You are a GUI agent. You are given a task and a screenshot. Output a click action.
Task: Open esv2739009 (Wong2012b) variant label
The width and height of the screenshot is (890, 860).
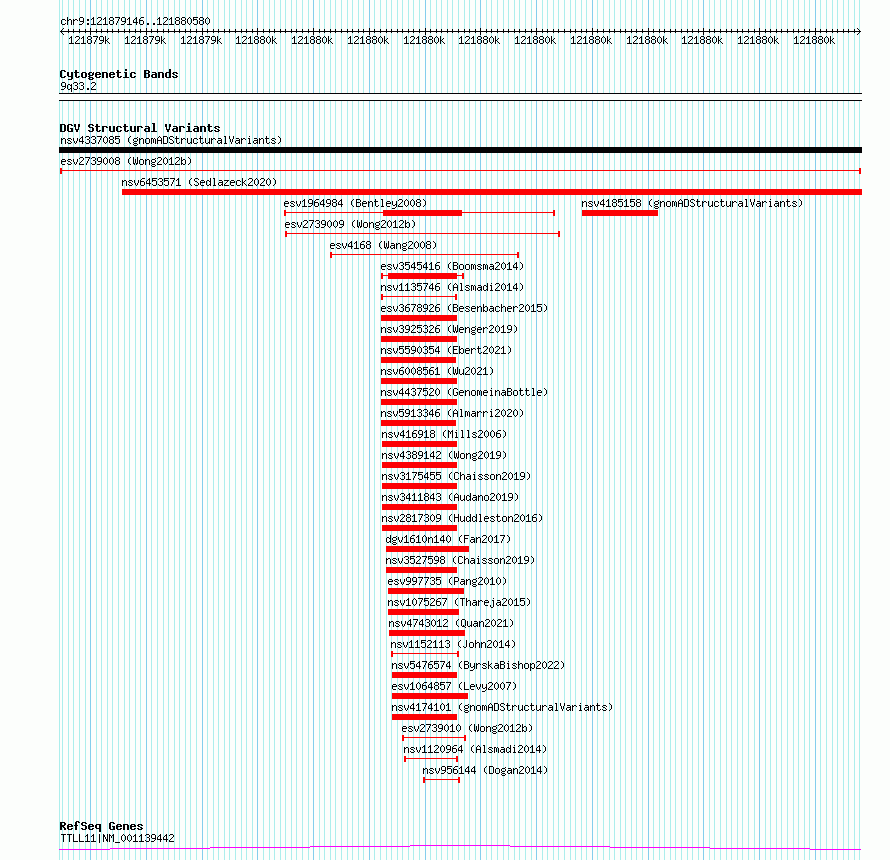[x=350, y=224]
